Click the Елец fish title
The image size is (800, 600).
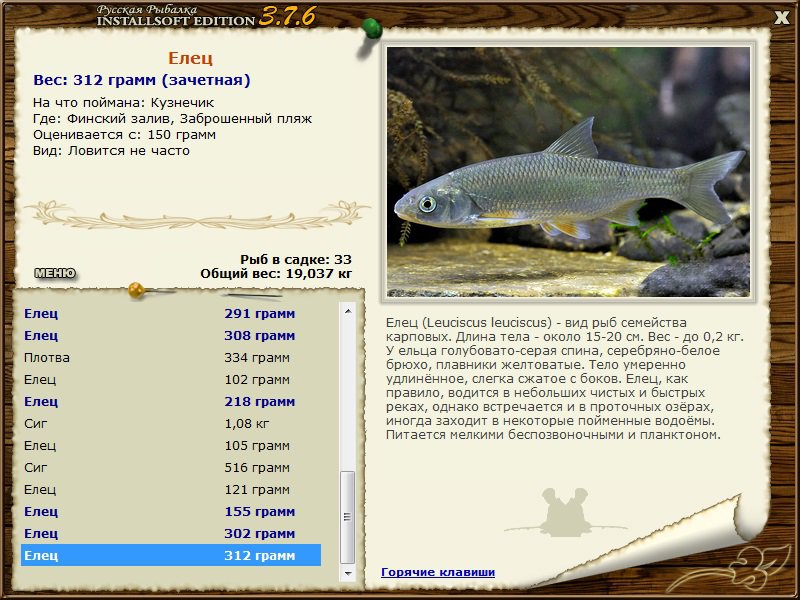[190, 58]
